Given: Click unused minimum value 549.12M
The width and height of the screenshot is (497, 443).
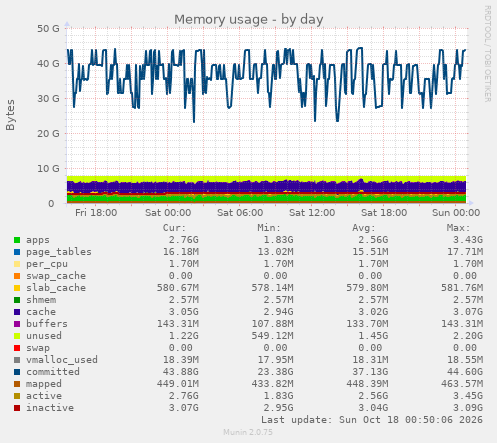Looking at the screenshot, I should (272, 336).
